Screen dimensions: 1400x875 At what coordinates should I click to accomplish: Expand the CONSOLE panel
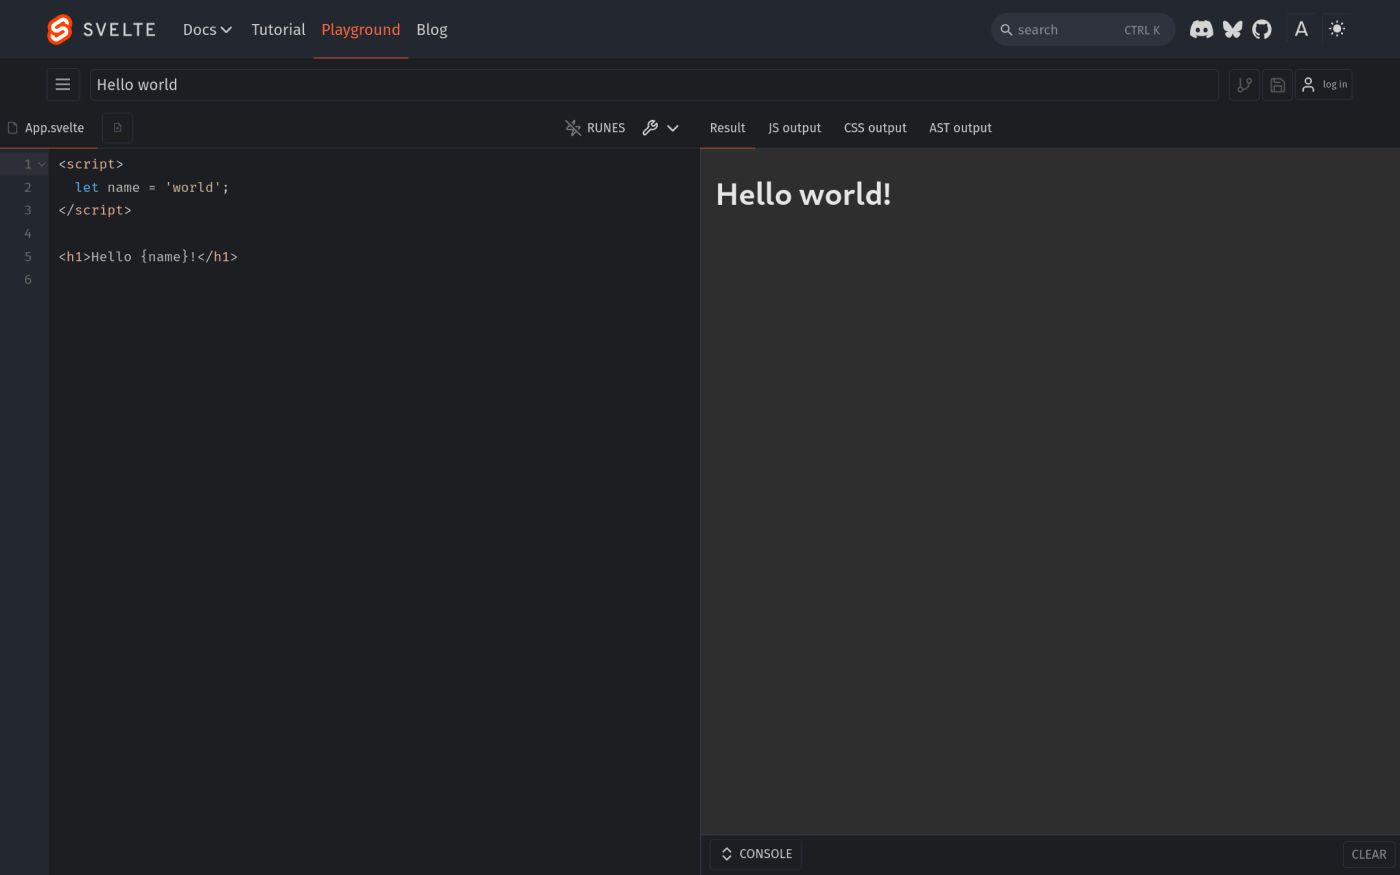tap(756, 854)
